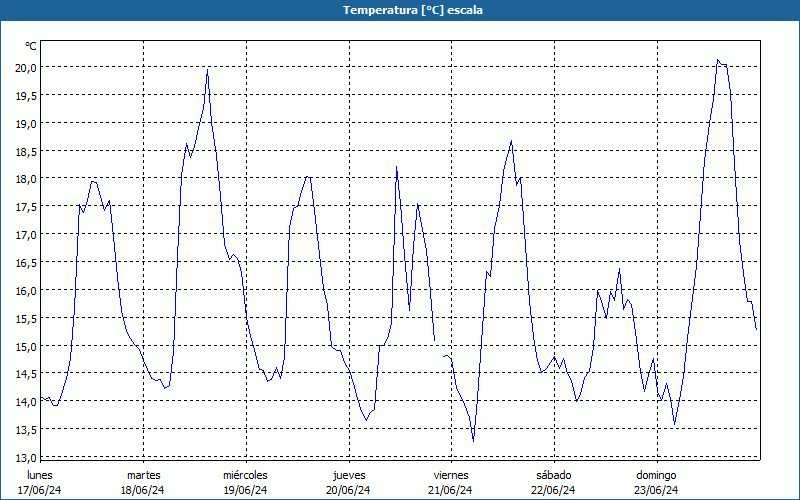Image resolution: width=800 pixels, height=500 pixels.
Task: Click the 'Temperatura [°C] escala' title
Action: 413,10
